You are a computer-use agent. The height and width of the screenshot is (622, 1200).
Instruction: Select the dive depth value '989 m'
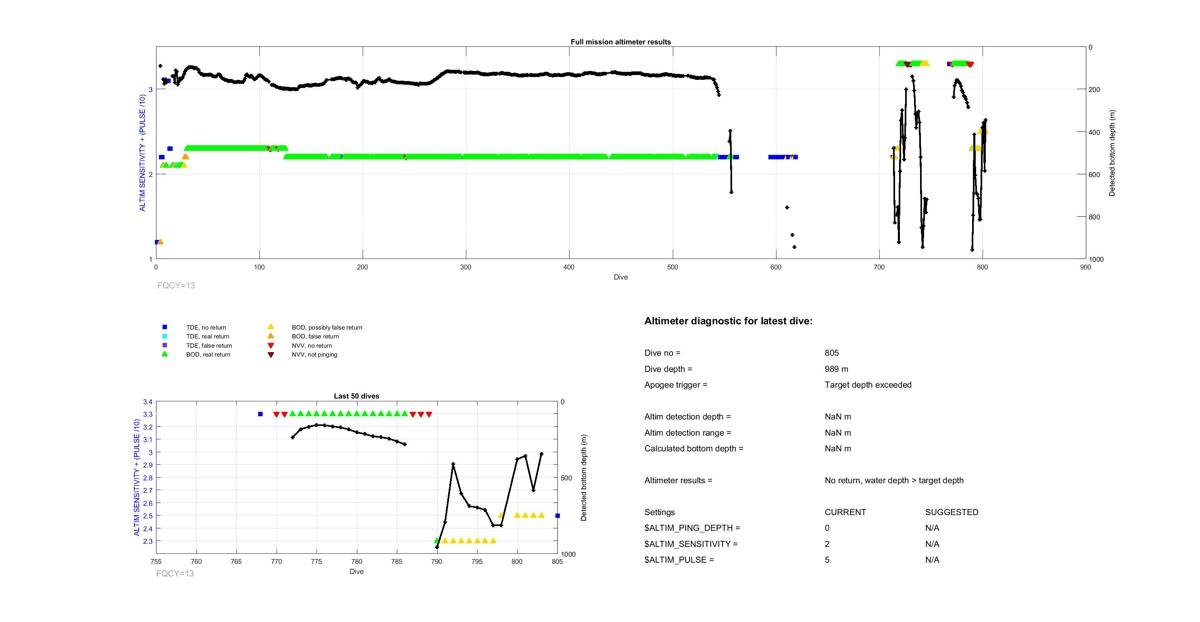[837, 369]
